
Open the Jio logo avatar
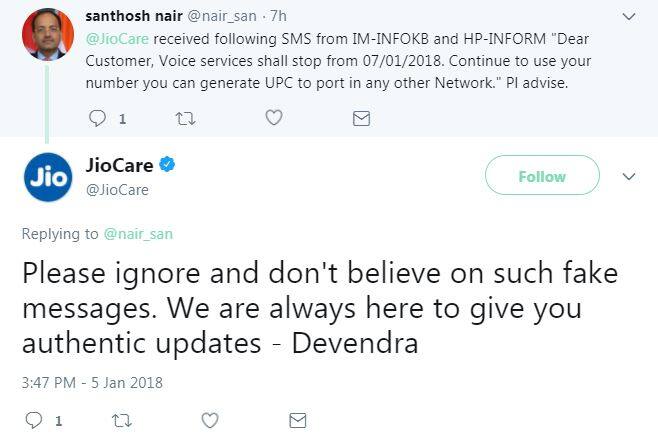coord(48,176)
